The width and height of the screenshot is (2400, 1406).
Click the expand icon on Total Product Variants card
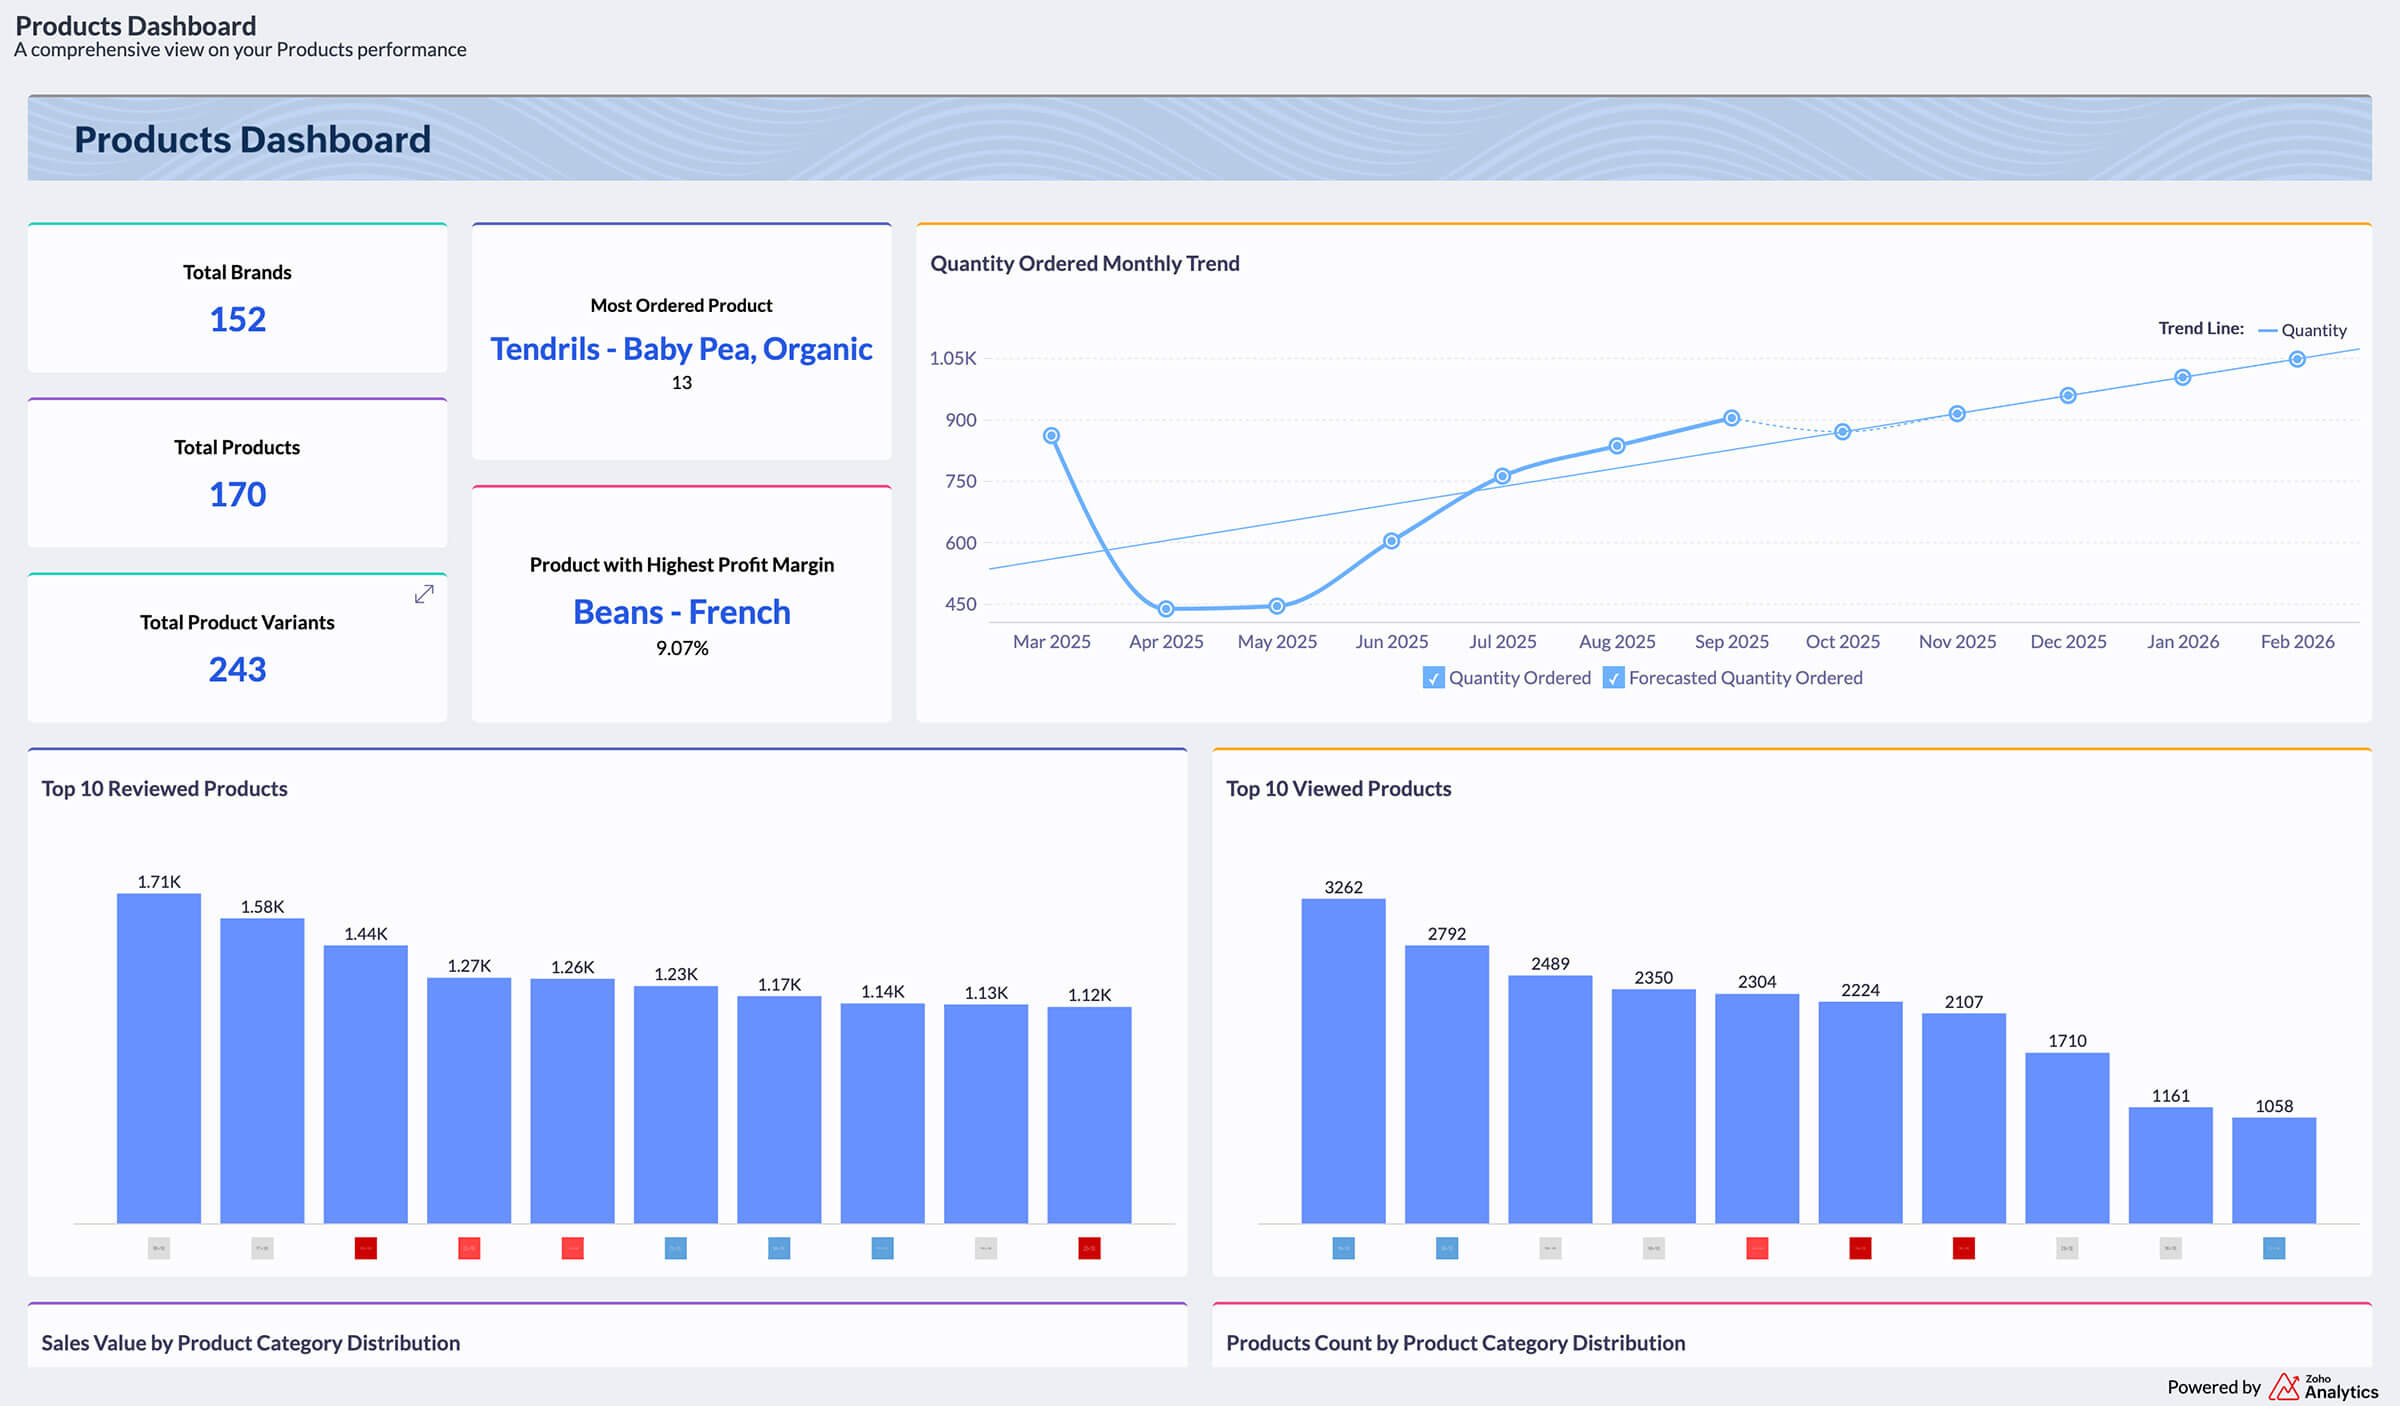(424, 594)
